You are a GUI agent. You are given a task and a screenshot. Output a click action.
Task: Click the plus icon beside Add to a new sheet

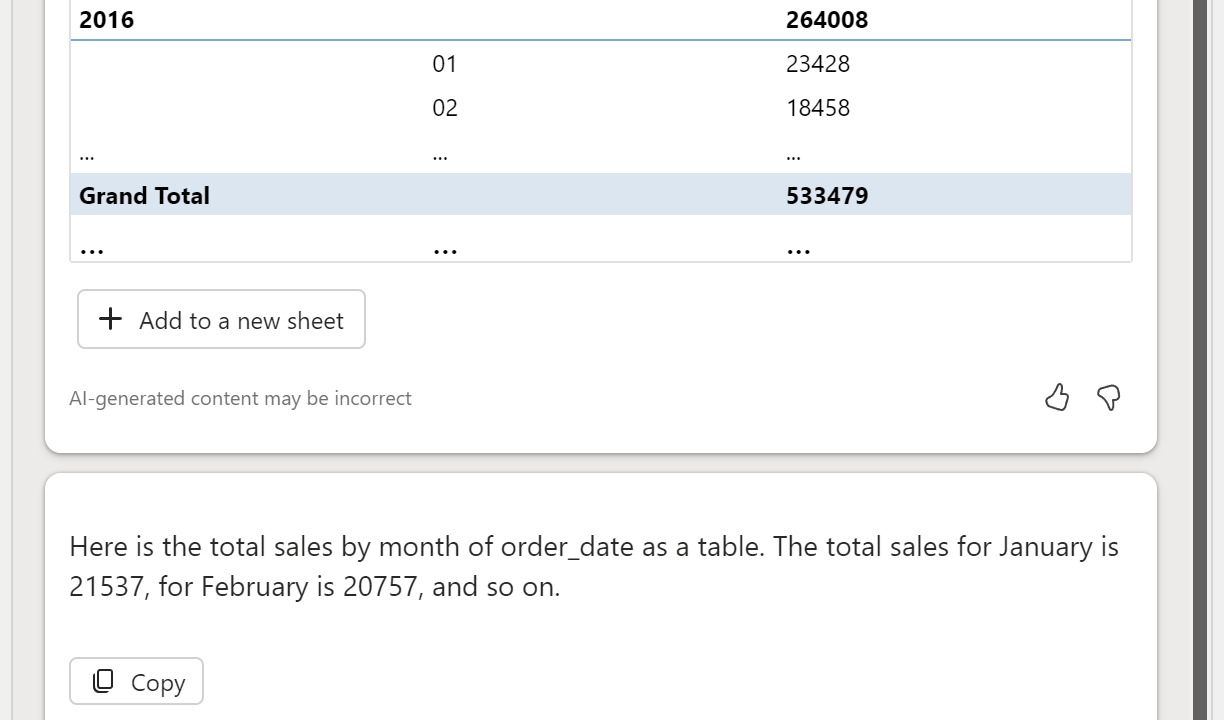pyautogui.click(x=111, y=319)
